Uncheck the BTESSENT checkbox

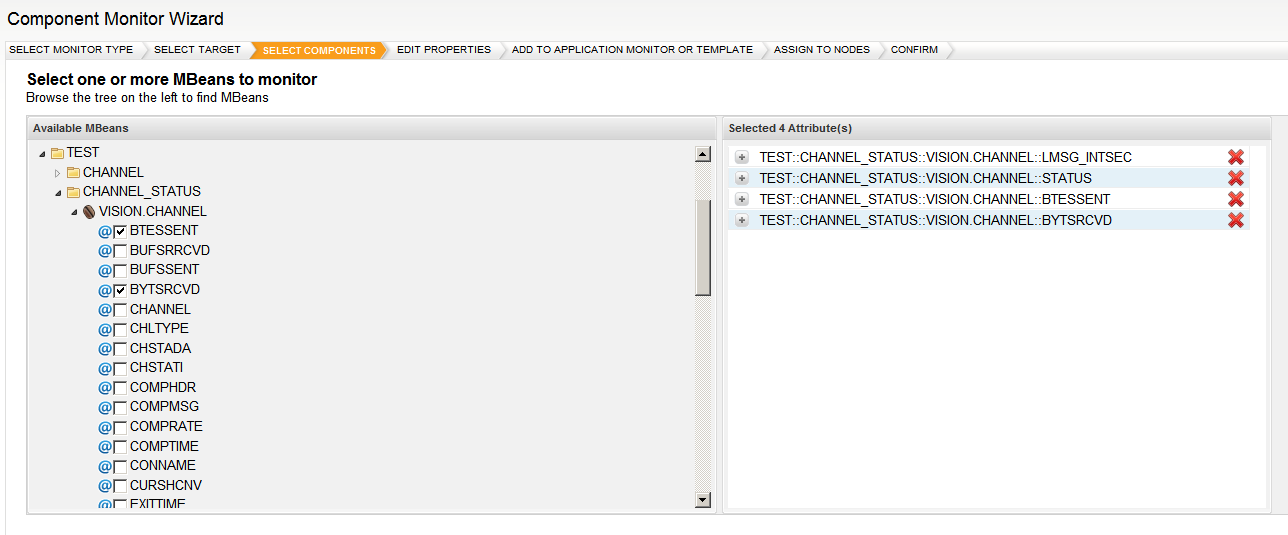(120, 231)
